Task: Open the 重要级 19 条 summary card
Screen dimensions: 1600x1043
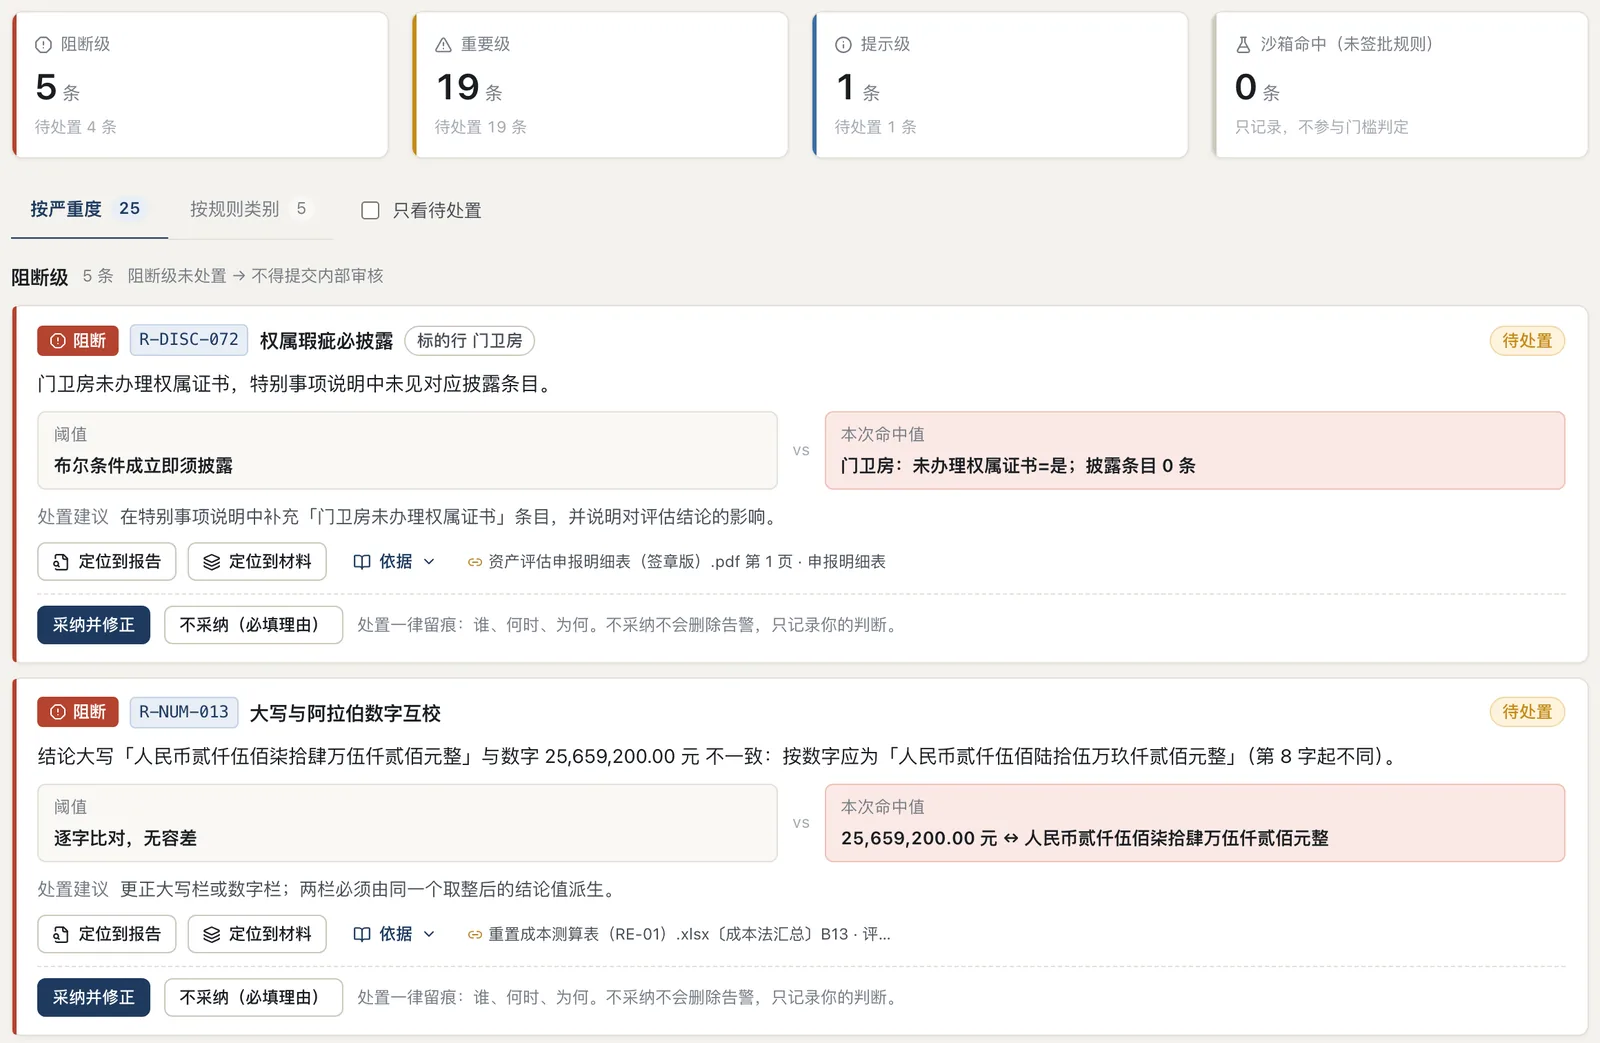Action: [600, 85]
